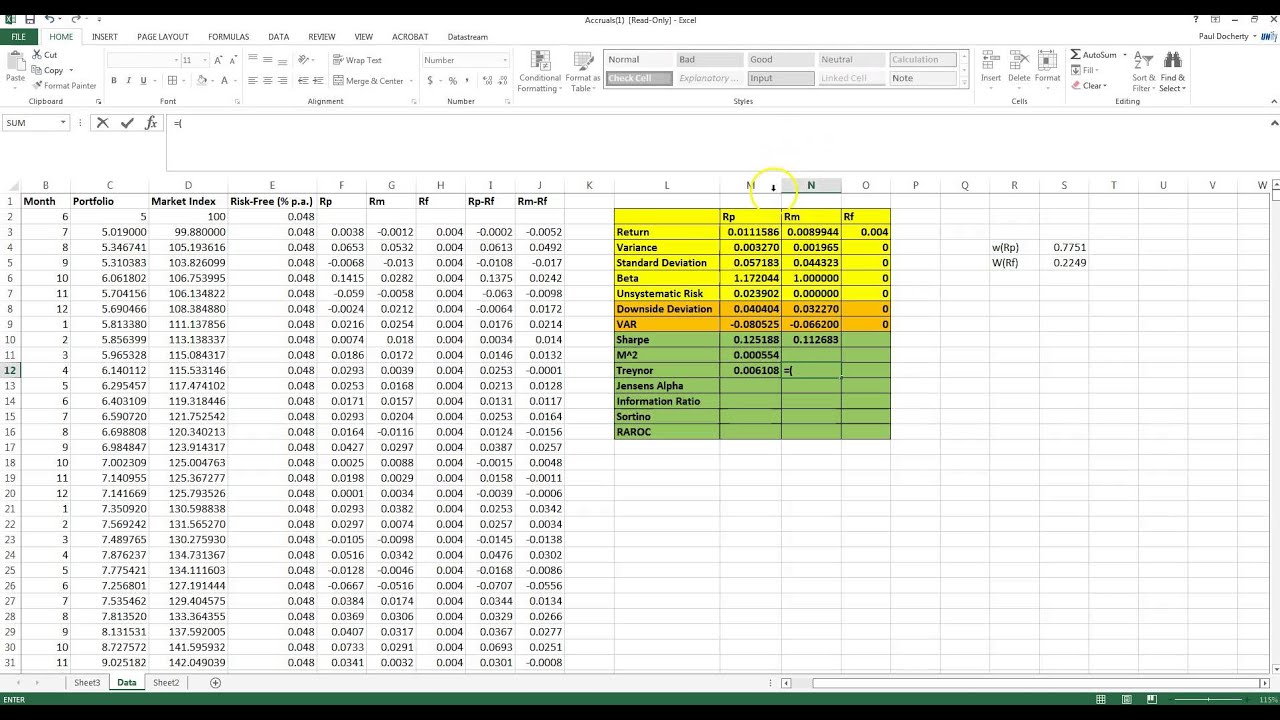Confirm the formula with the checkmark icon
This screenshot has width=1280, height=720.
point(127,123)
